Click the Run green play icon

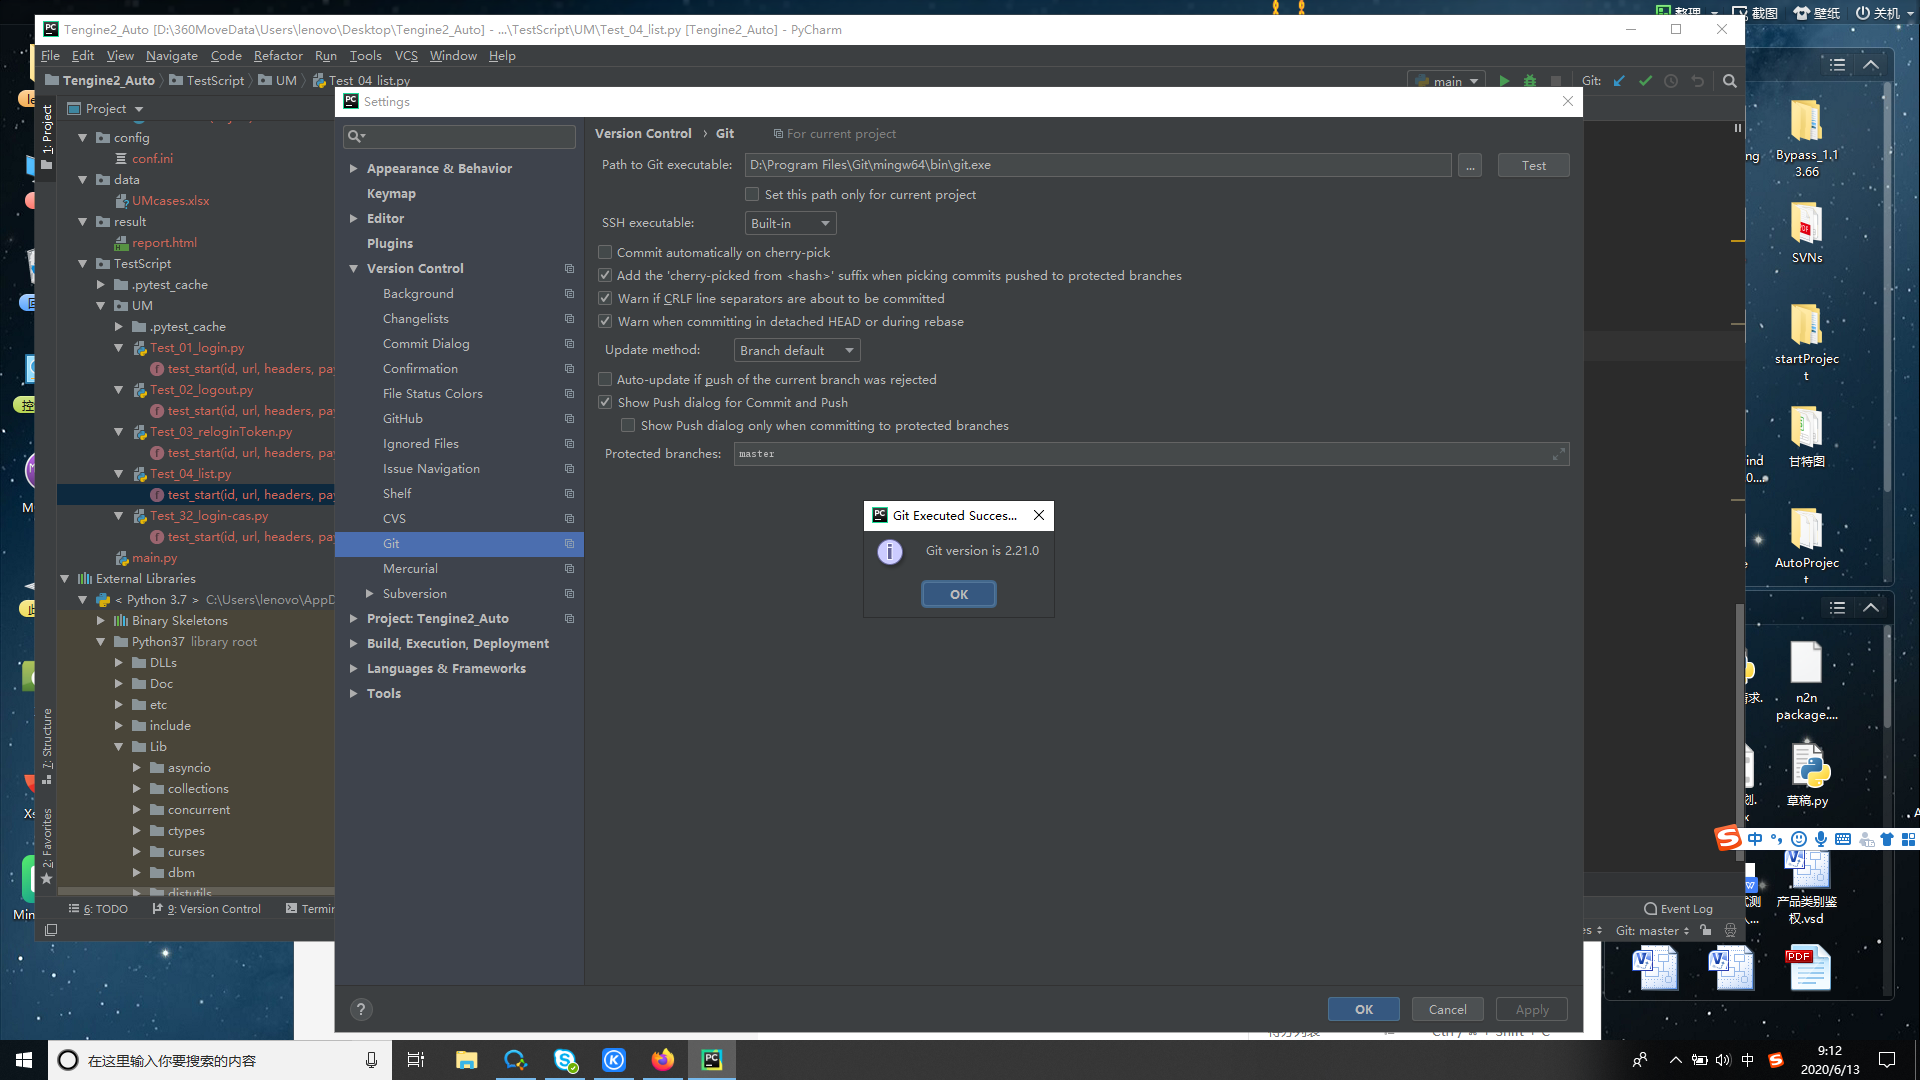point(1504,81)
